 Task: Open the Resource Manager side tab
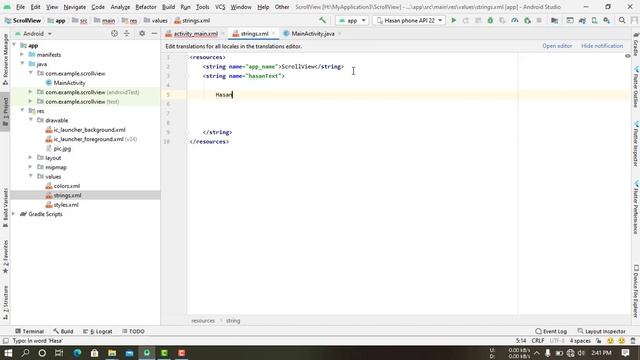[x=5, y=59]
